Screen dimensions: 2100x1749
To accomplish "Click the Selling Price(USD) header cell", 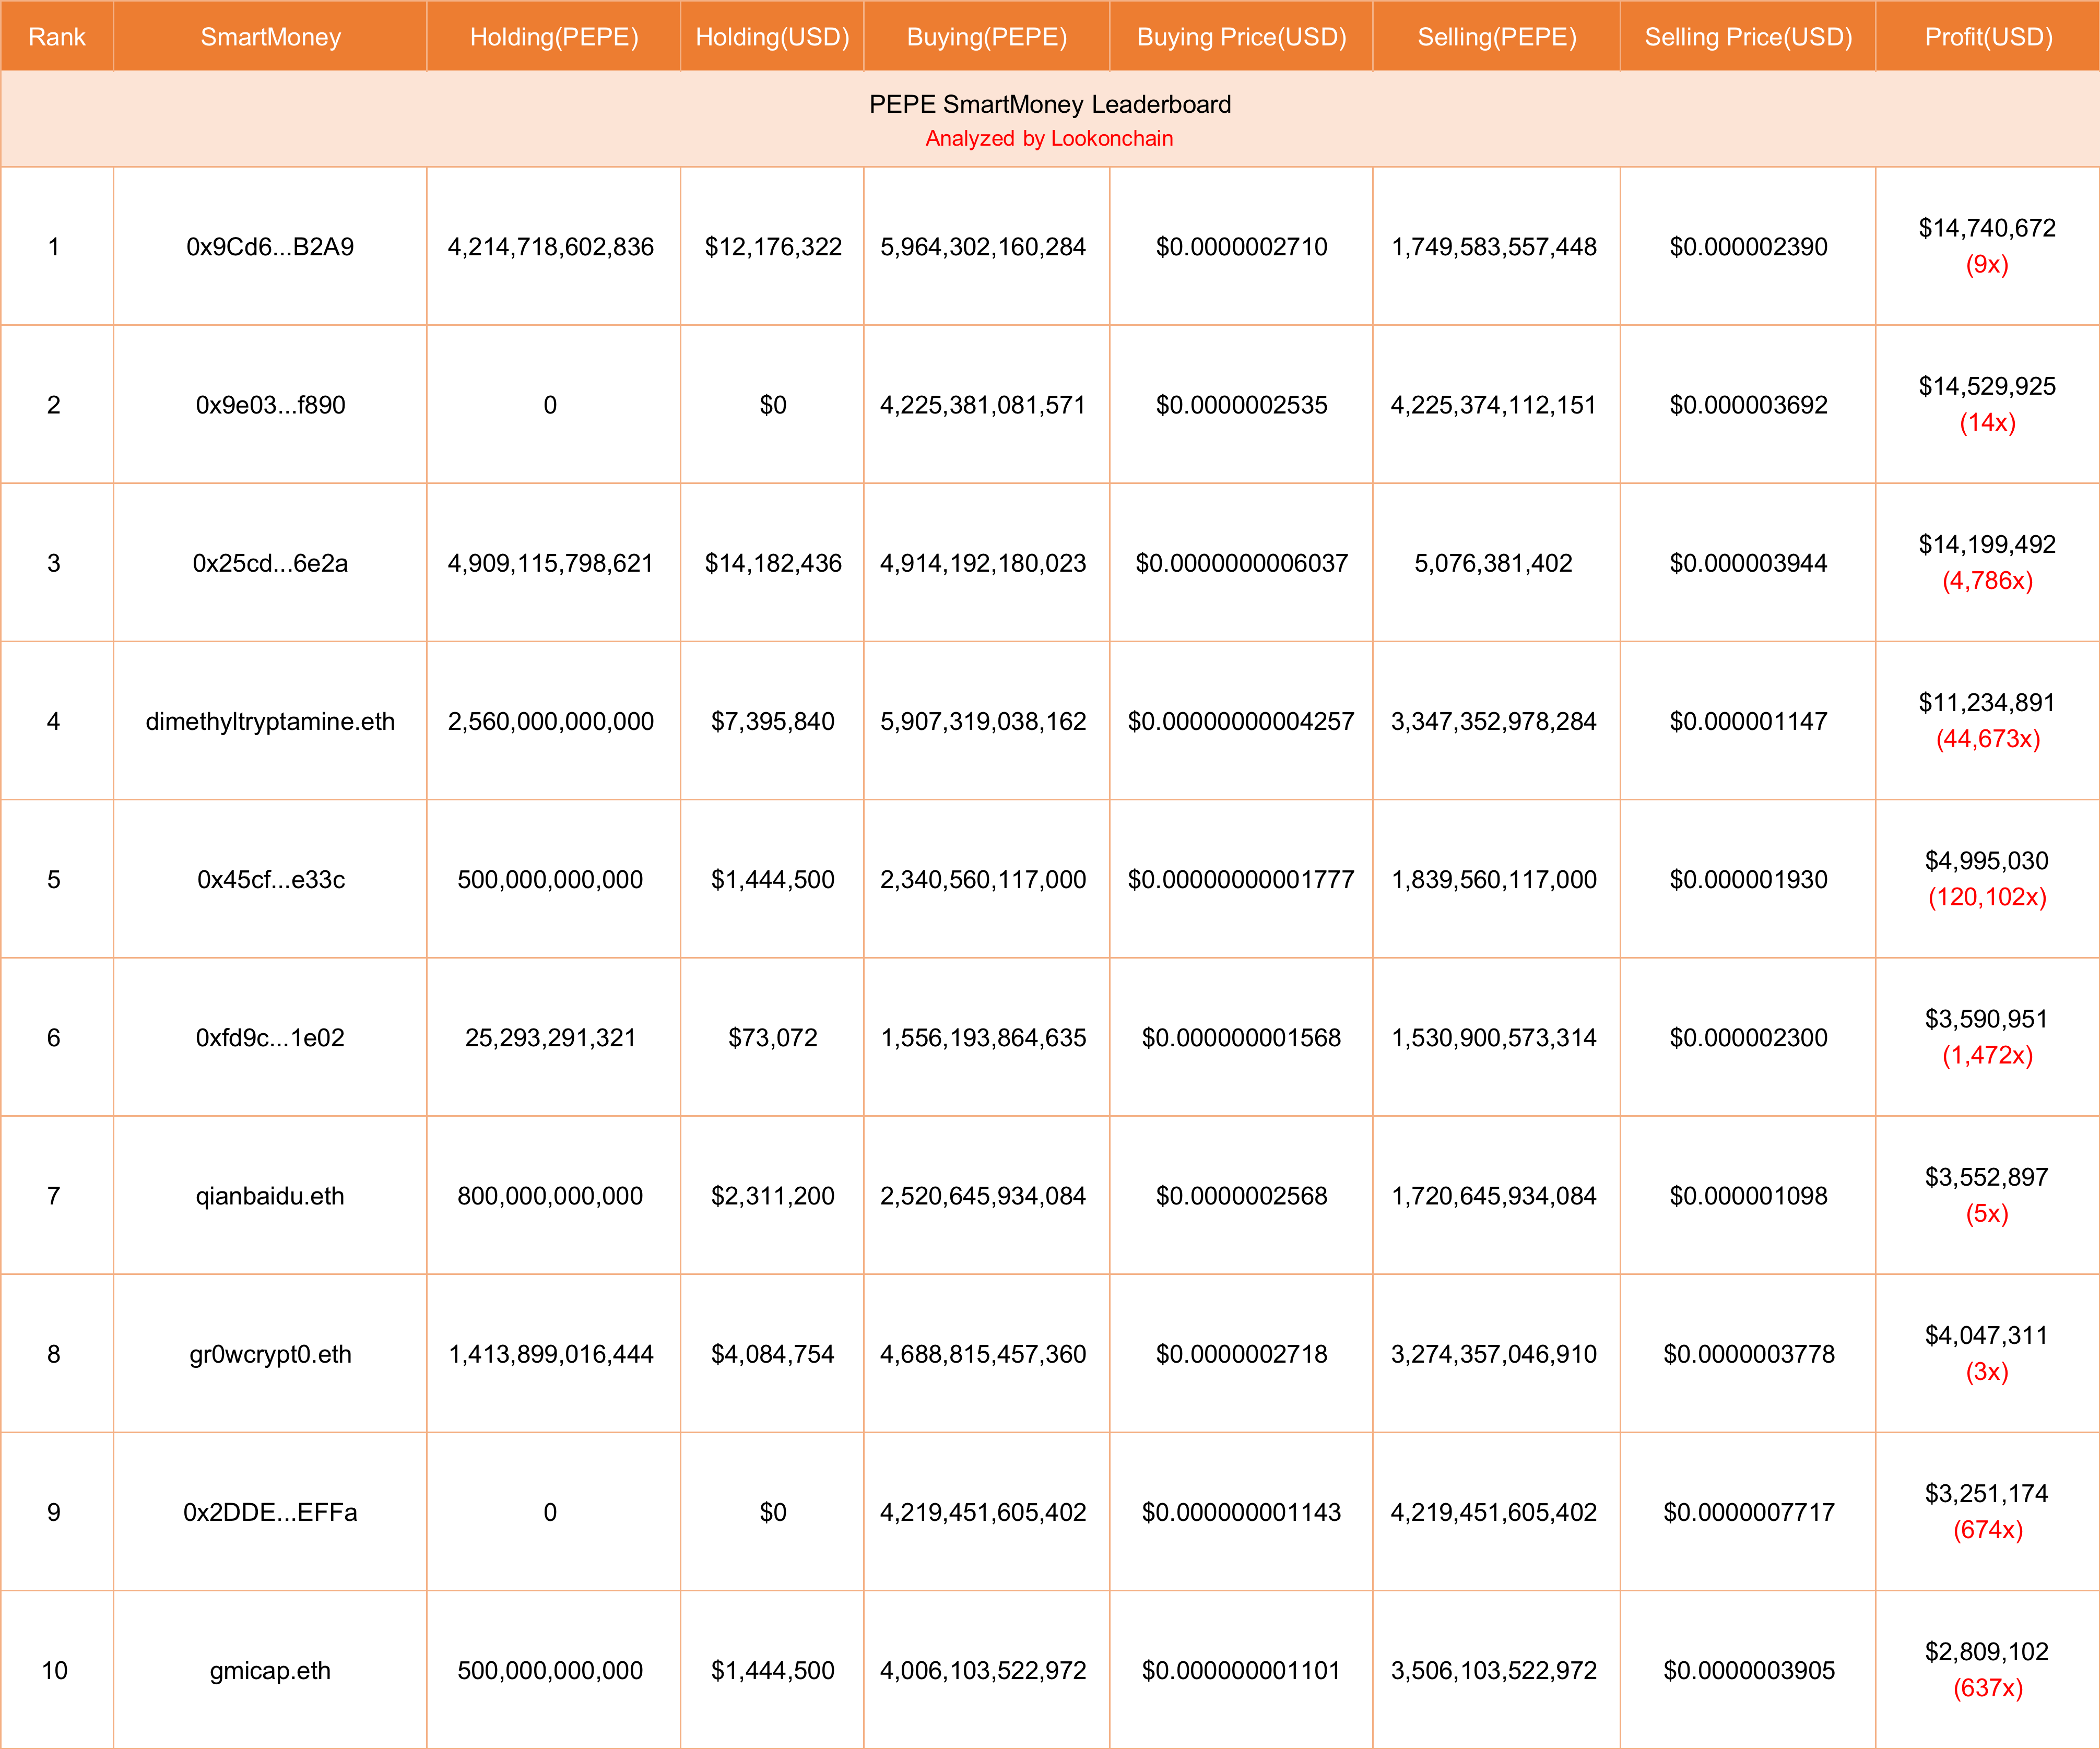I will pos(1748,37).
